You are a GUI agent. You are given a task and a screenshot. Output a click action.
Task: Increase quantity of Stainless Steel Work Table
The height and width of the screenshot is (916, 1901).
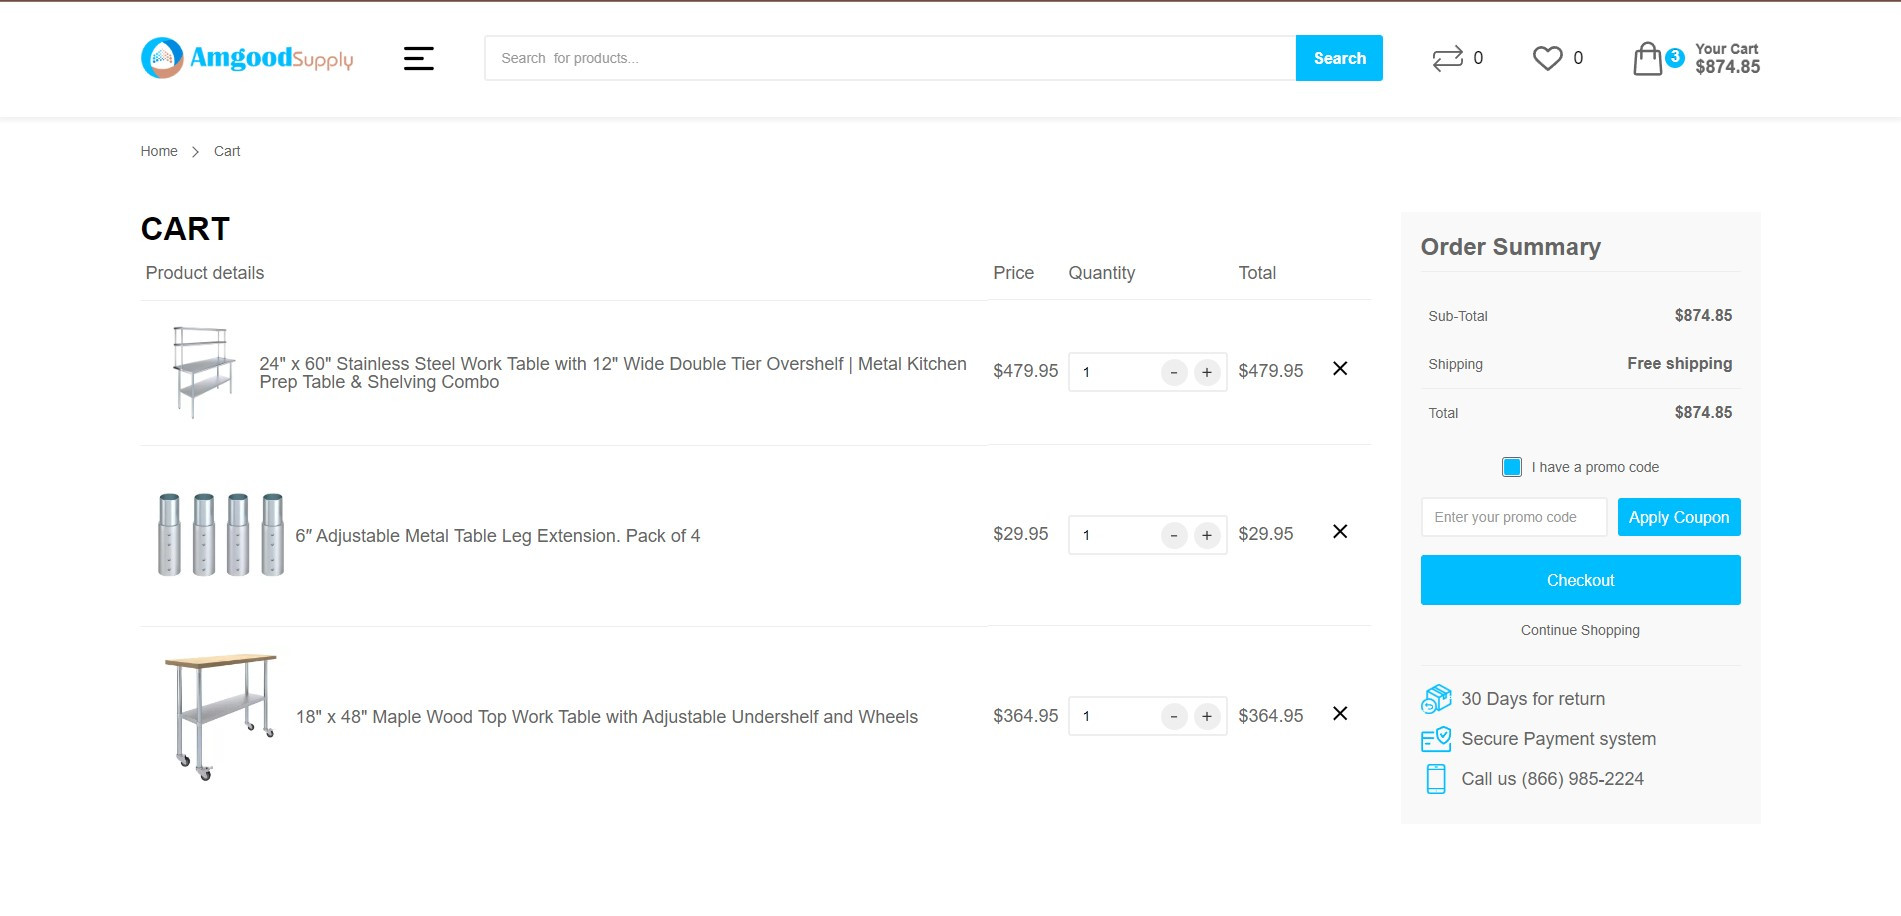(x=1207, y=373)
